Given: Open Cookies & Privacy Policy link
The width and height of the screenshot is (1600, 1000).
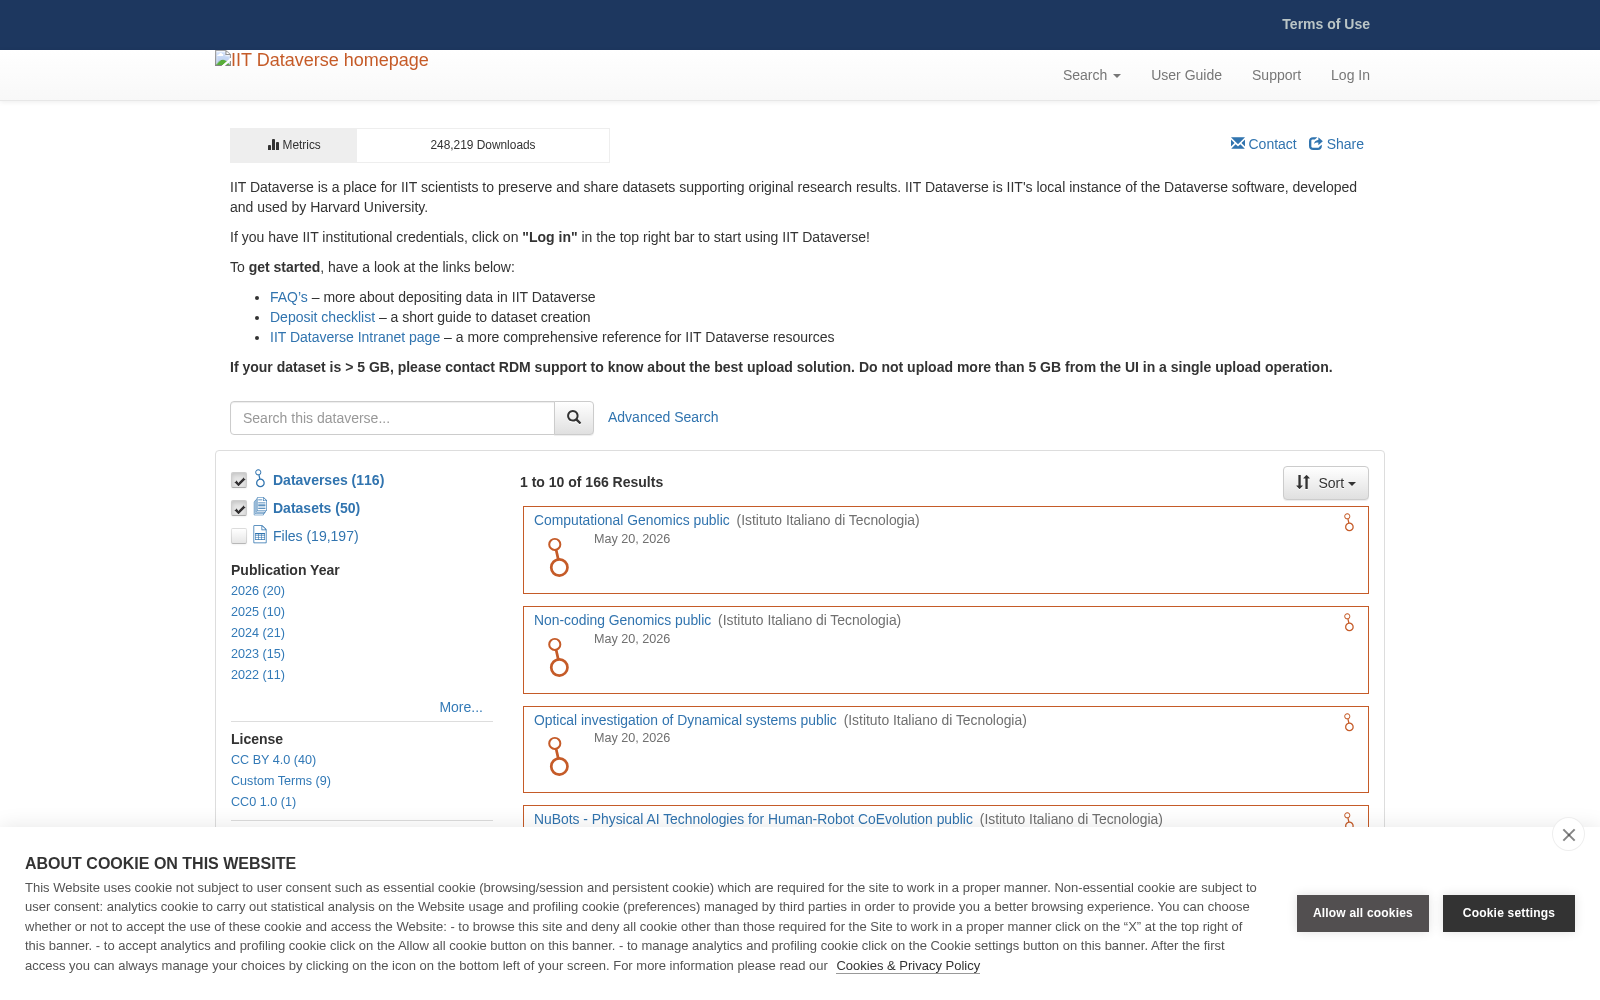Looking at the screenshot, I should coord(908,966).
